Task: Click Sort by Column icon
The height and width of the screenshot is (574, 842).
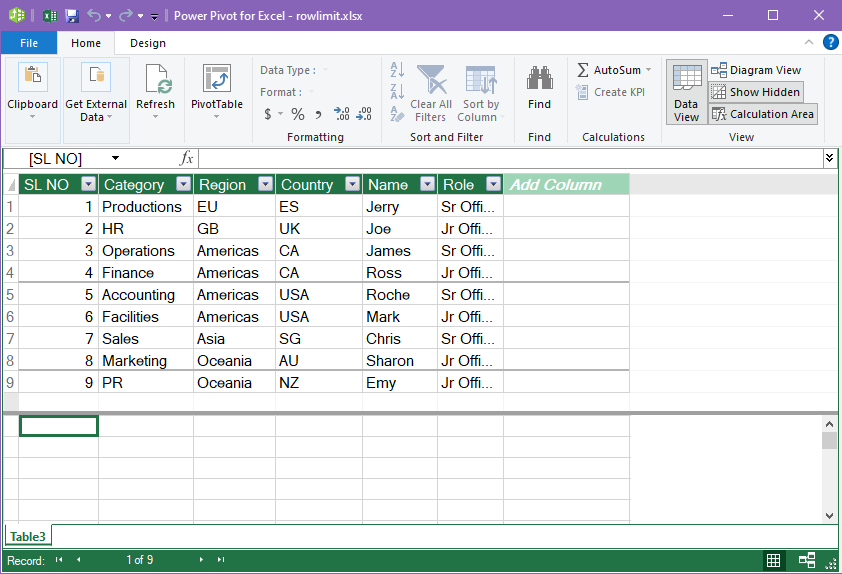Action: [481, 79]
